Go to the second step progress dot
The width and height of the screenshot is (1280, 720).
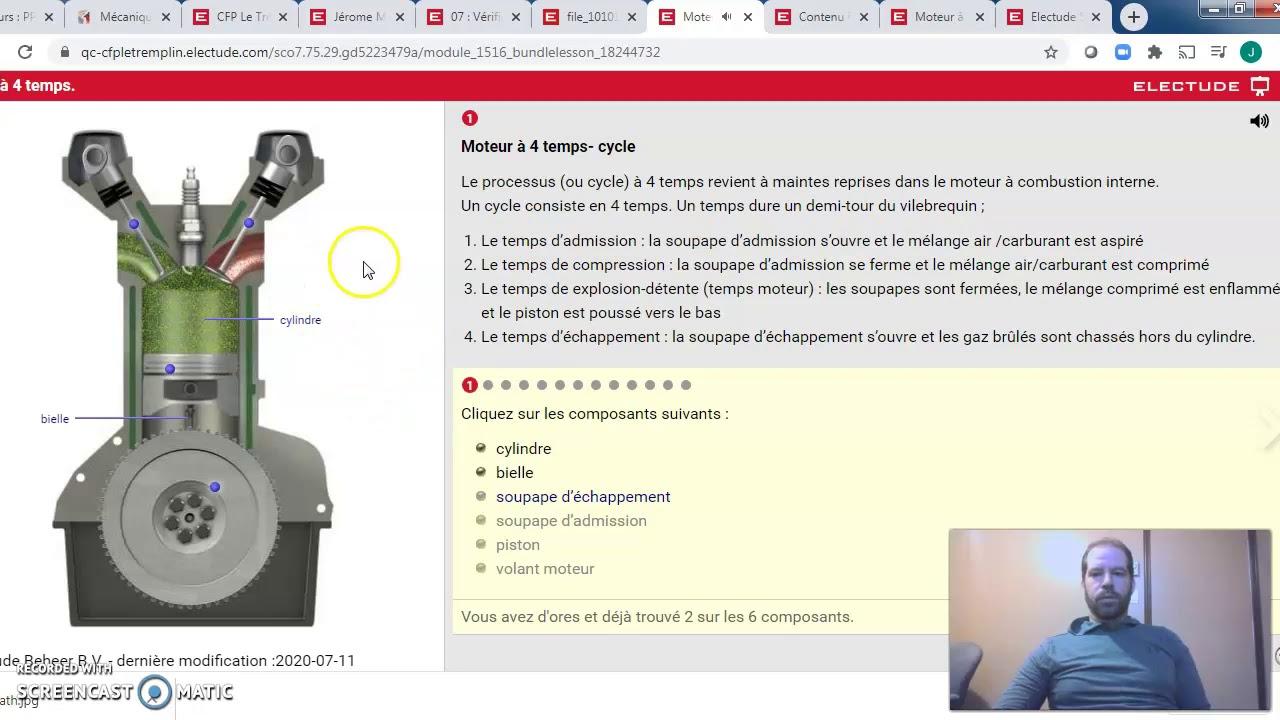(488, 385)
